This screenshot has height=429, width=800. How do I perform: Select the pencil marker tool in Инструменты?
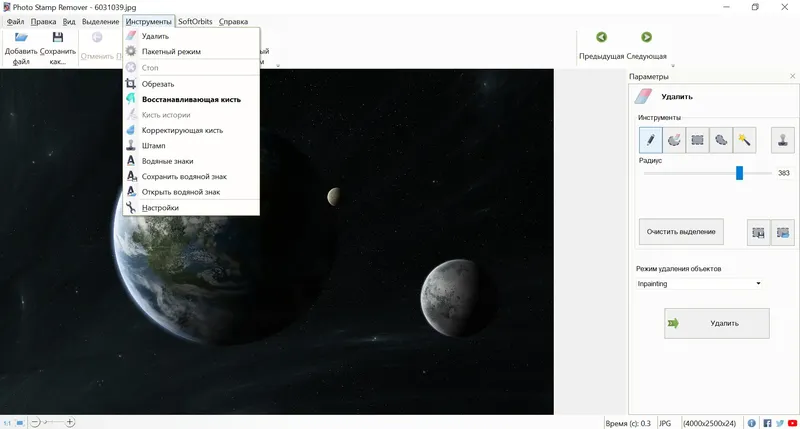(x=651, y=140)
